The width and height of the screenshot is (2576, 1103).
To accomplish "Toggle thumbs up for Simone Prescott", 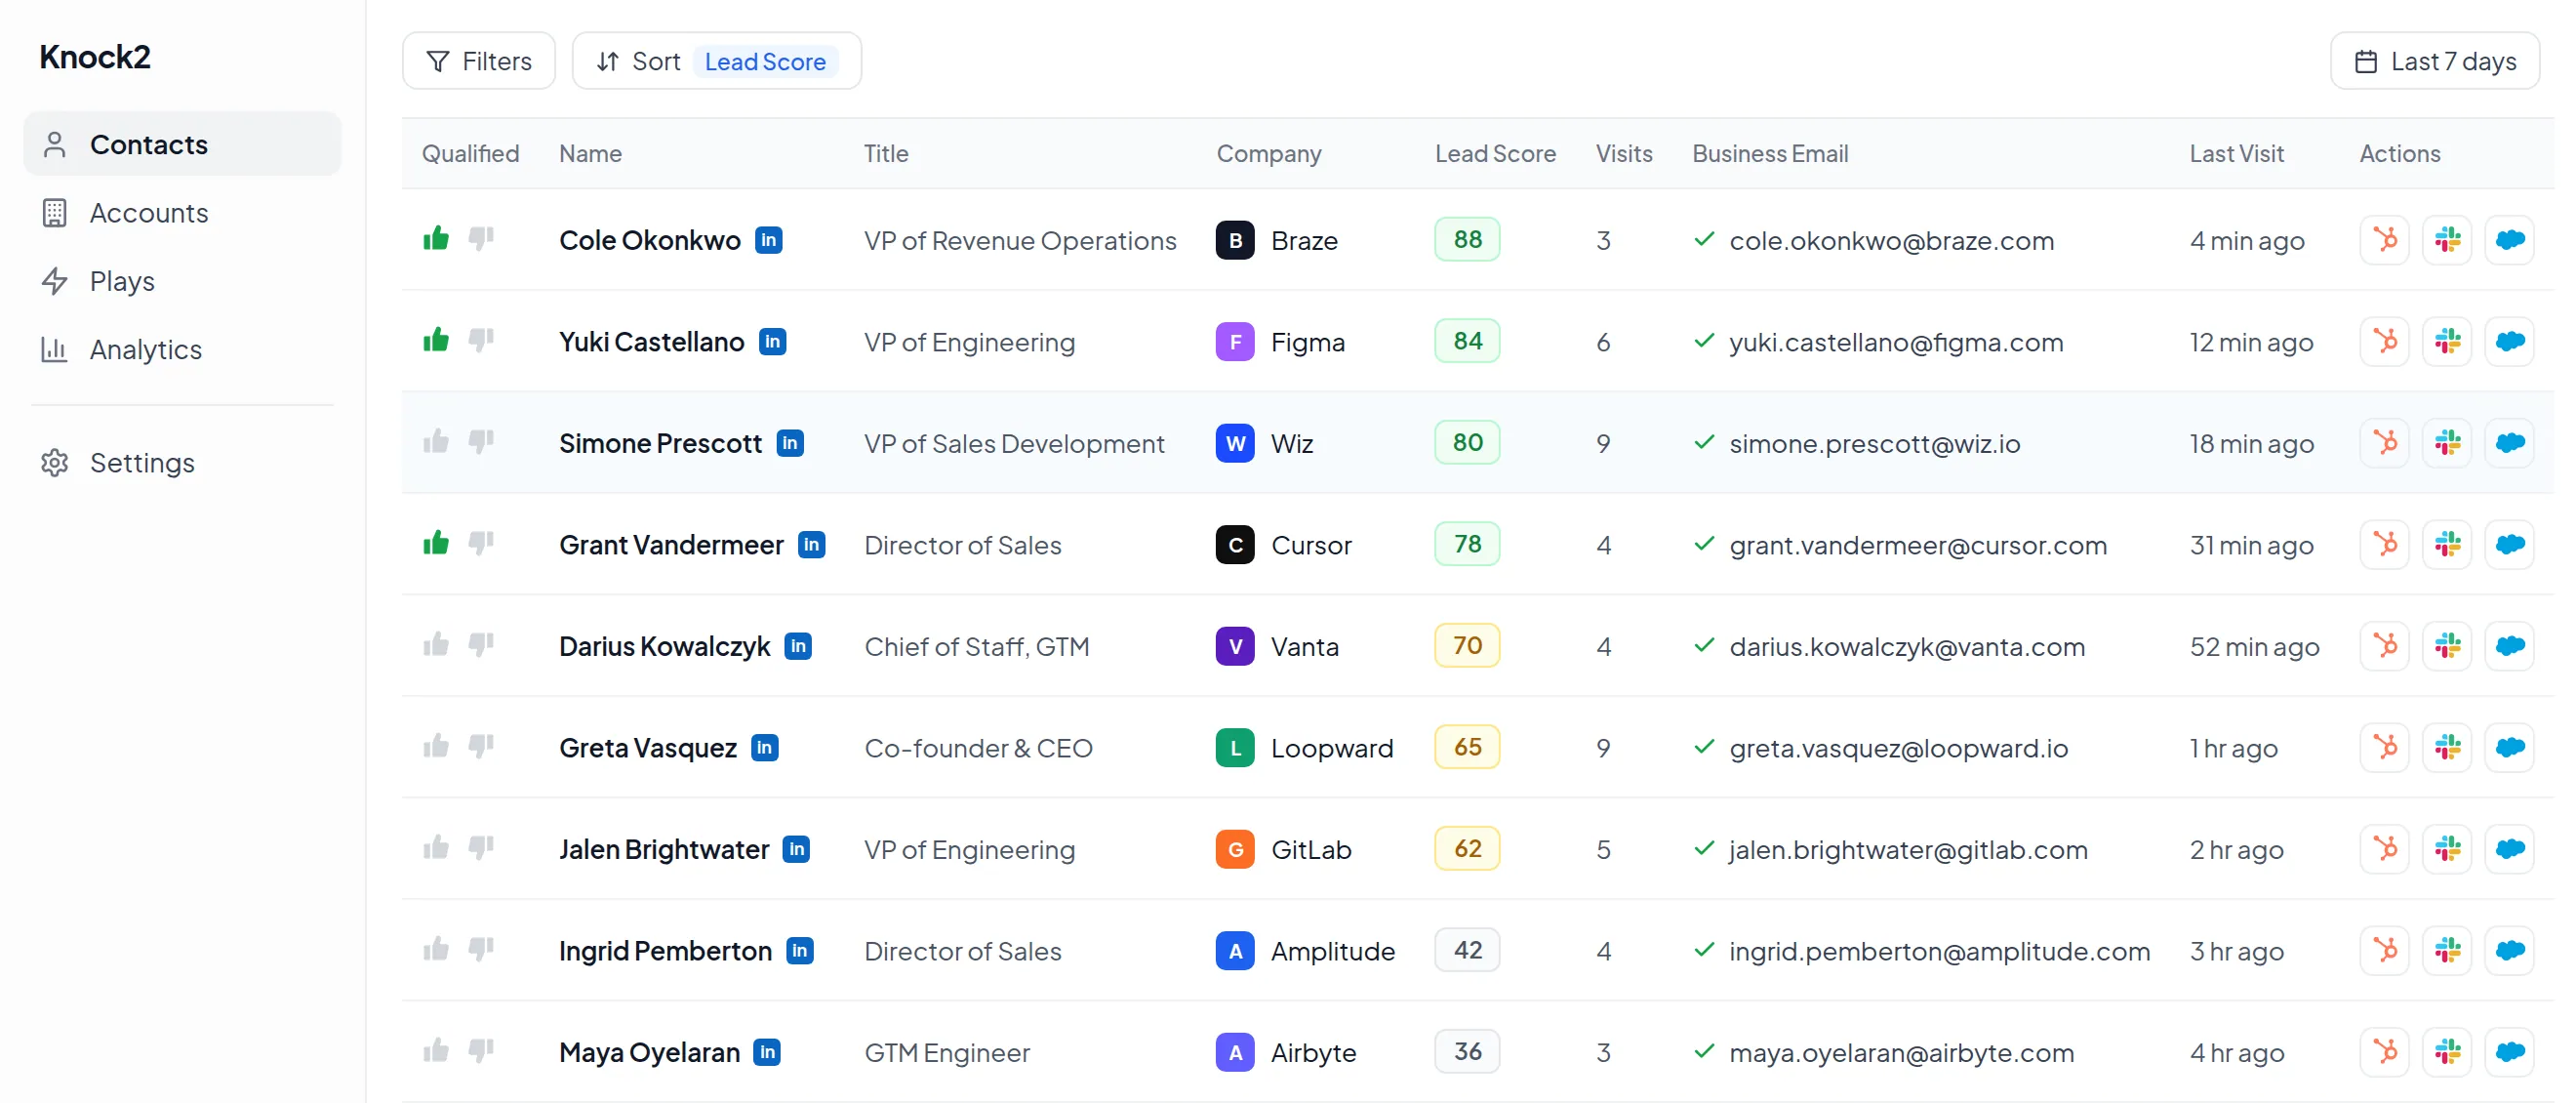I will click(x=436, y=441).
